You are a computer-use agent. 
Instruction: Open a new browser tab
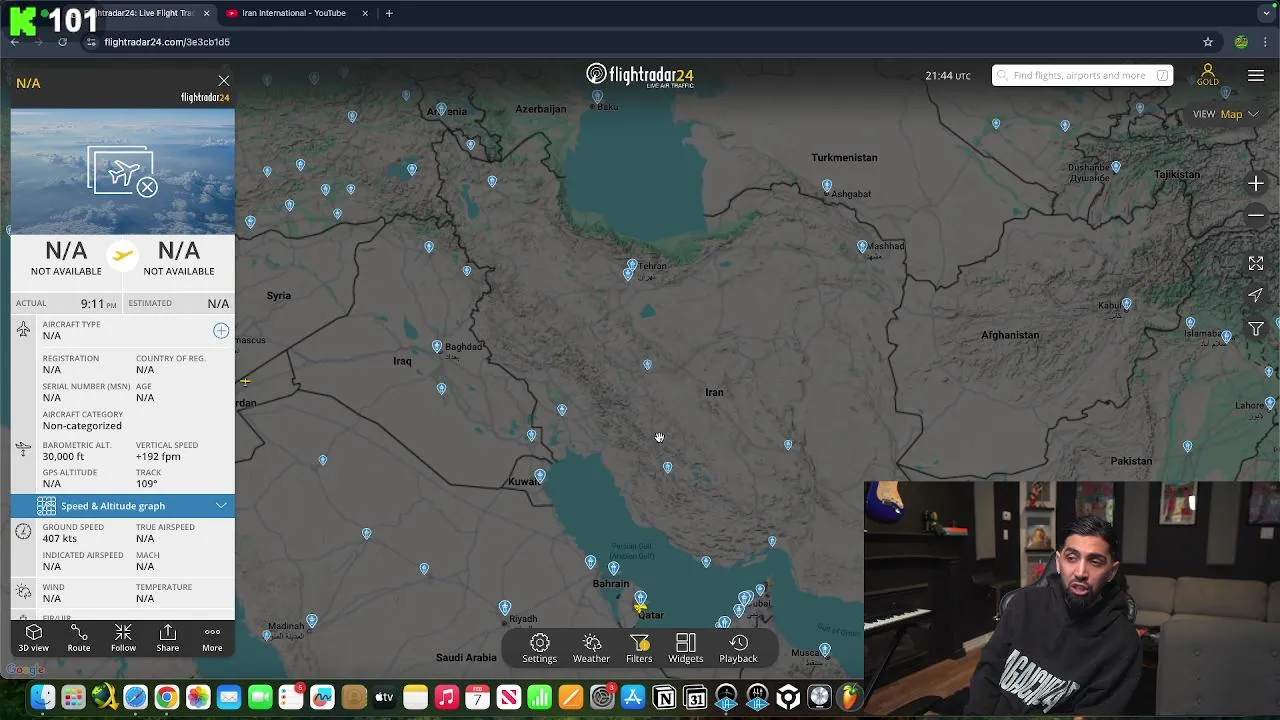(389, 13)
